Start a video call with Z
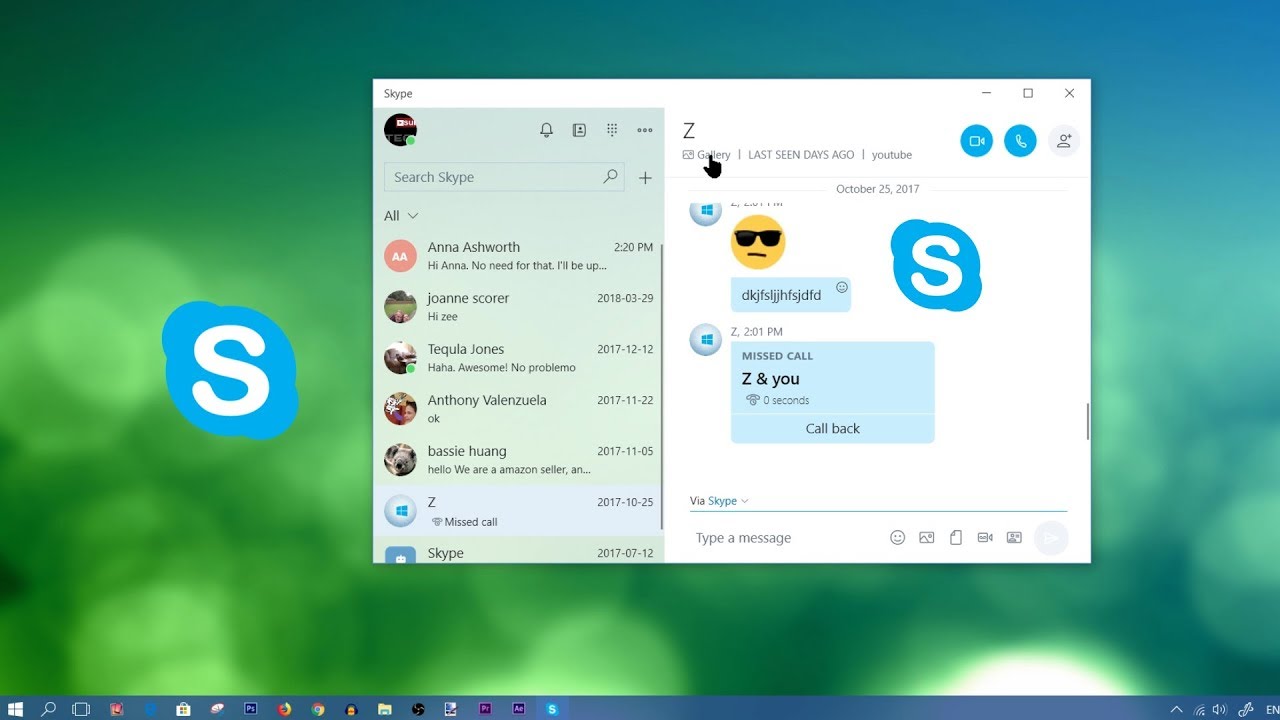This screenshot has width=1280, height=720. click(977, 141)
